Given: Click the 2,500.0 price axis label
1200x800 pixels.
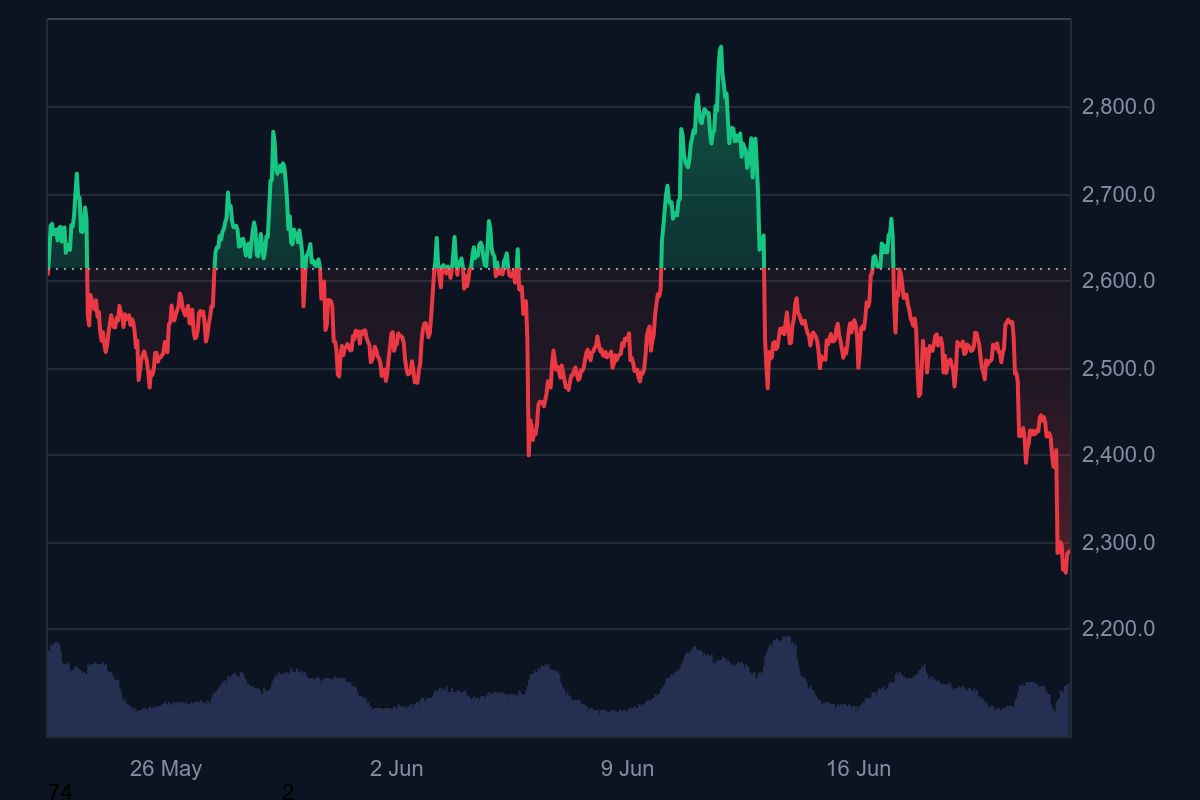Looking at the screenshot, I should (1118, 369).
